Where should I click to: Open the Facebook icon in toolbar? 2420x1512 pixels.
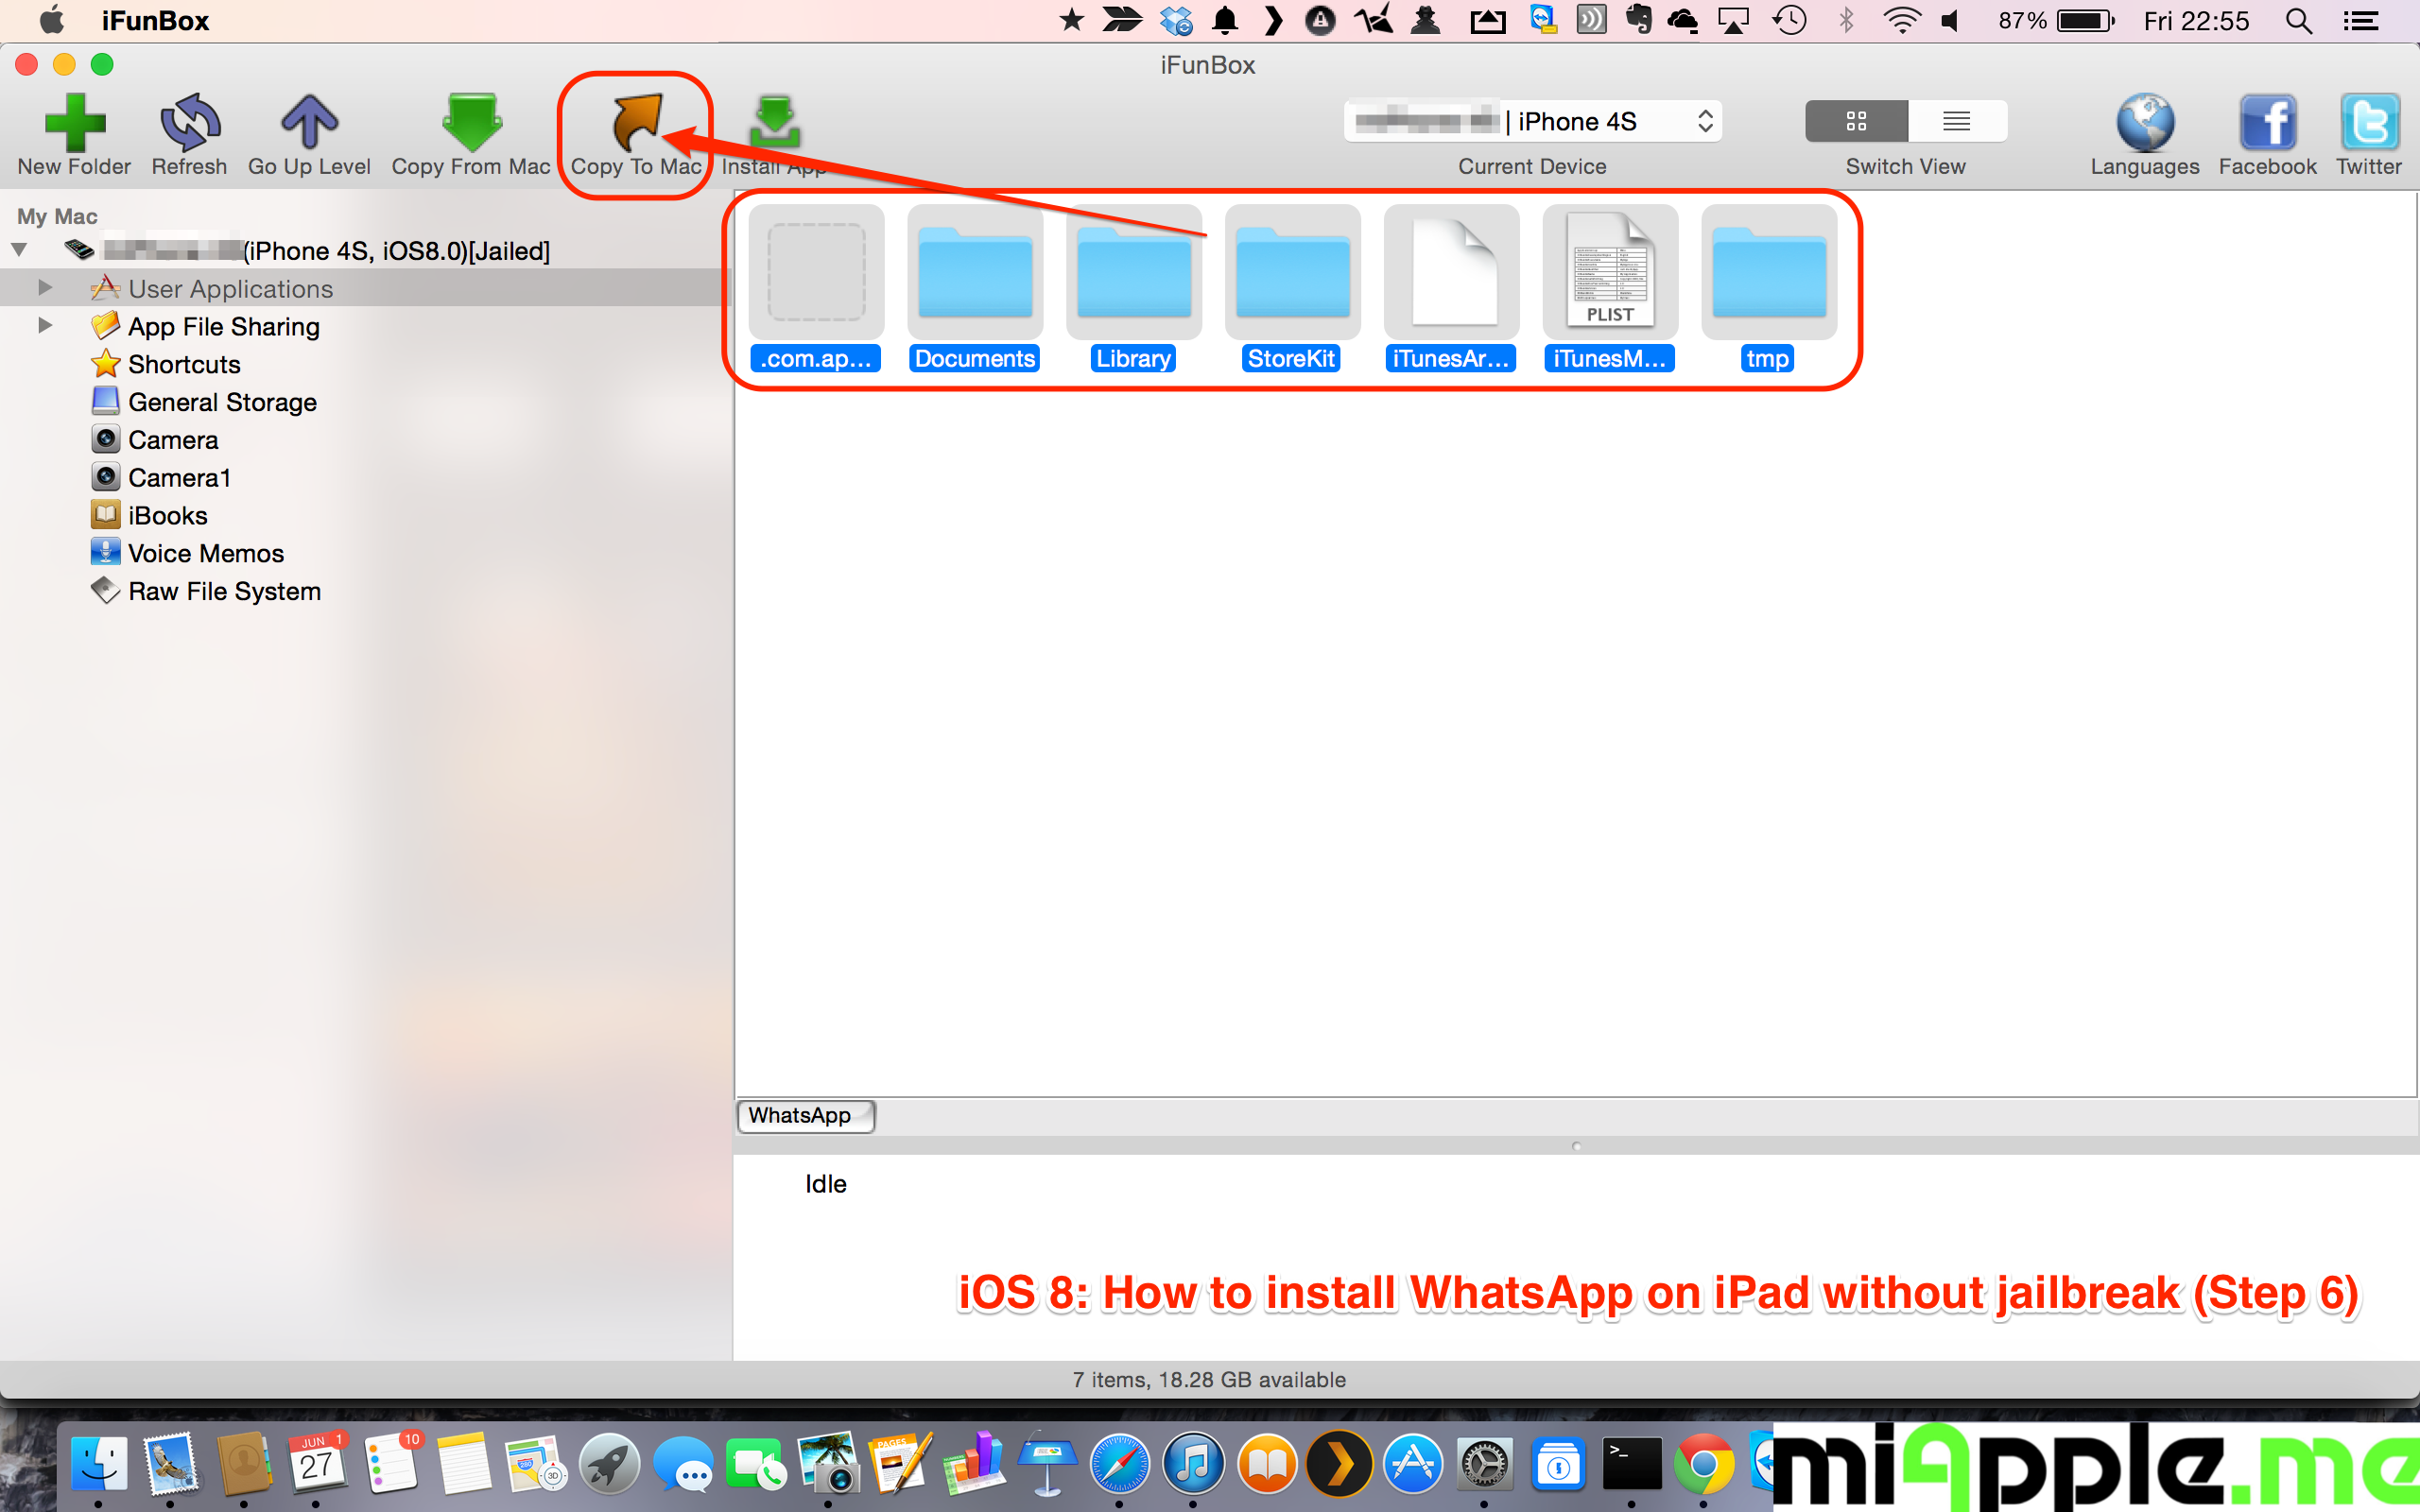coord(2267,124)
